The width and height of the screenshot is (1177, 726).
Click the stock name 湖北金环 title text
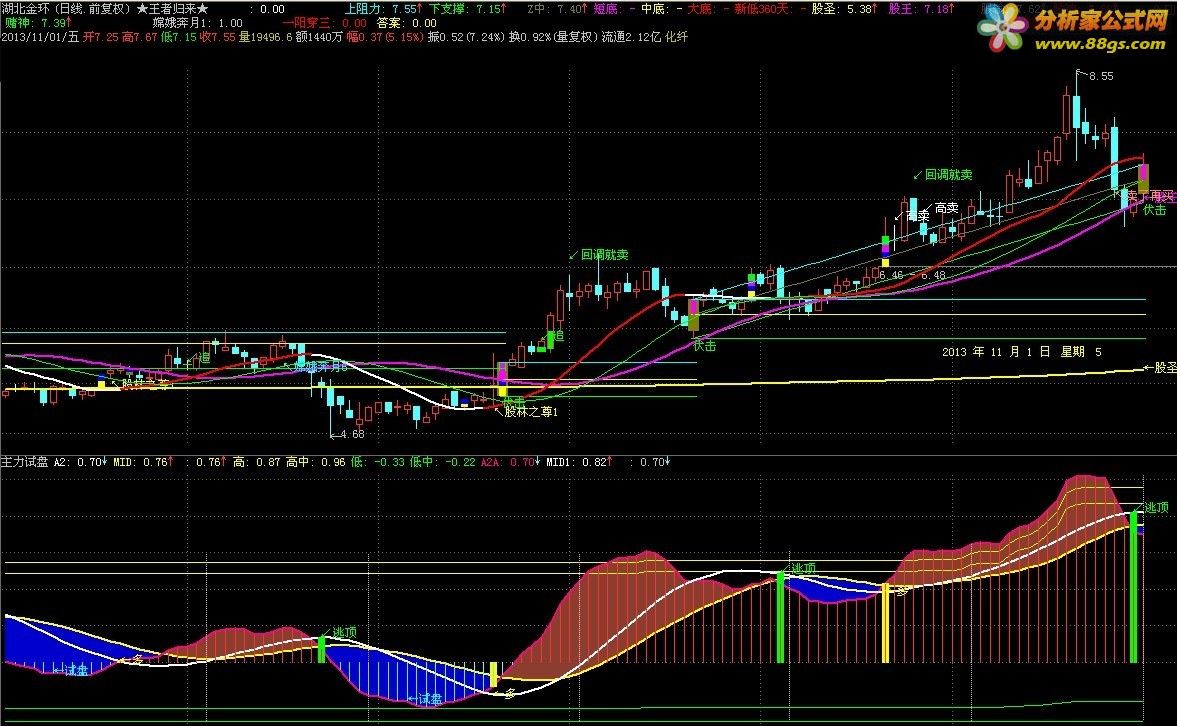pyautogui.click(x=26, y=9)
